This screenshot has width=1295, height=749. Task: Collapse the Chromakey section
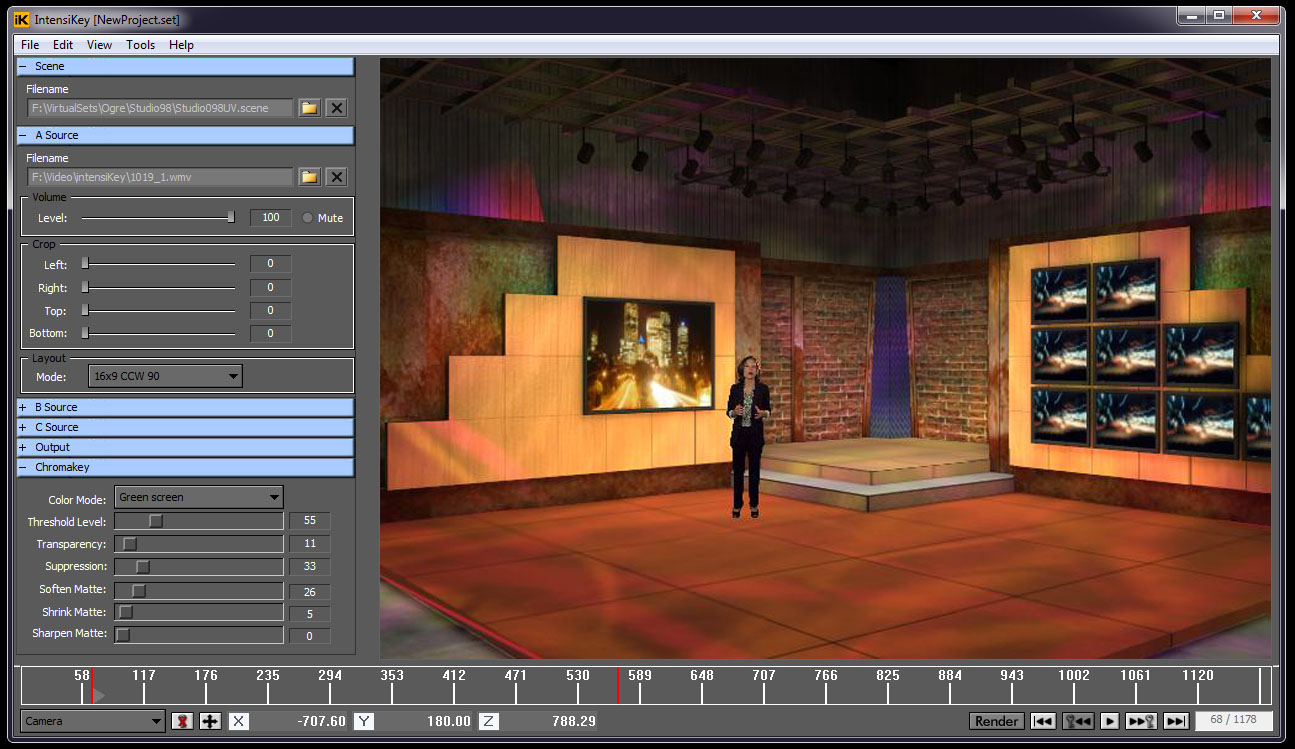[23, 467]
